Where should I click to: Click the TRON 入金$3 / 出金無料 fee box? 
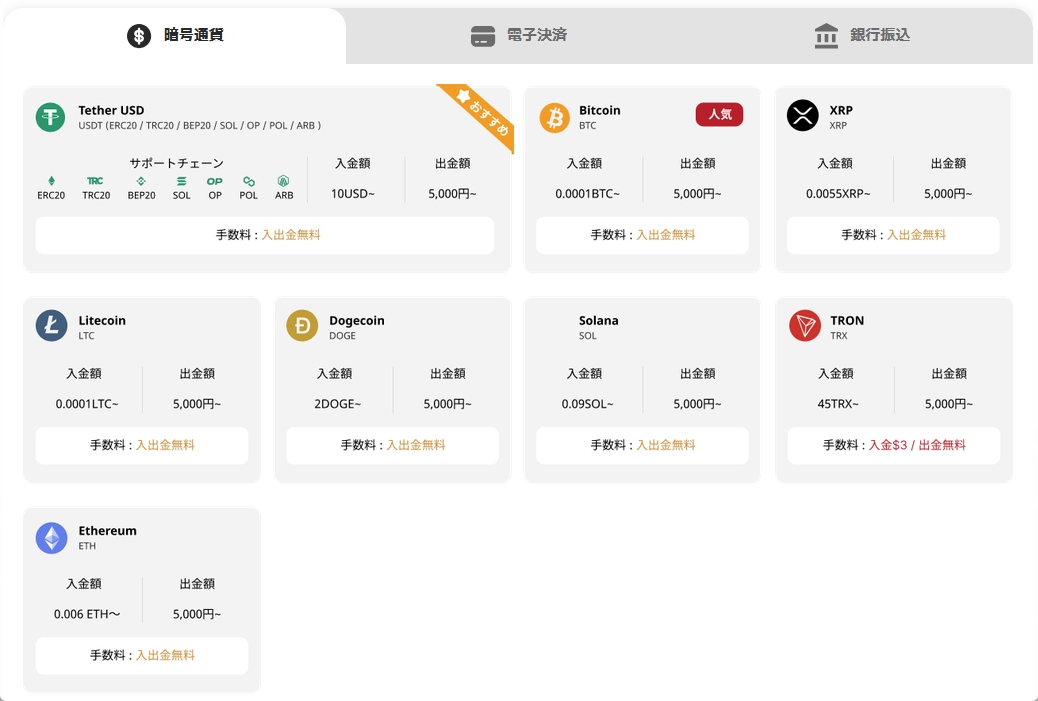(894, 445)
